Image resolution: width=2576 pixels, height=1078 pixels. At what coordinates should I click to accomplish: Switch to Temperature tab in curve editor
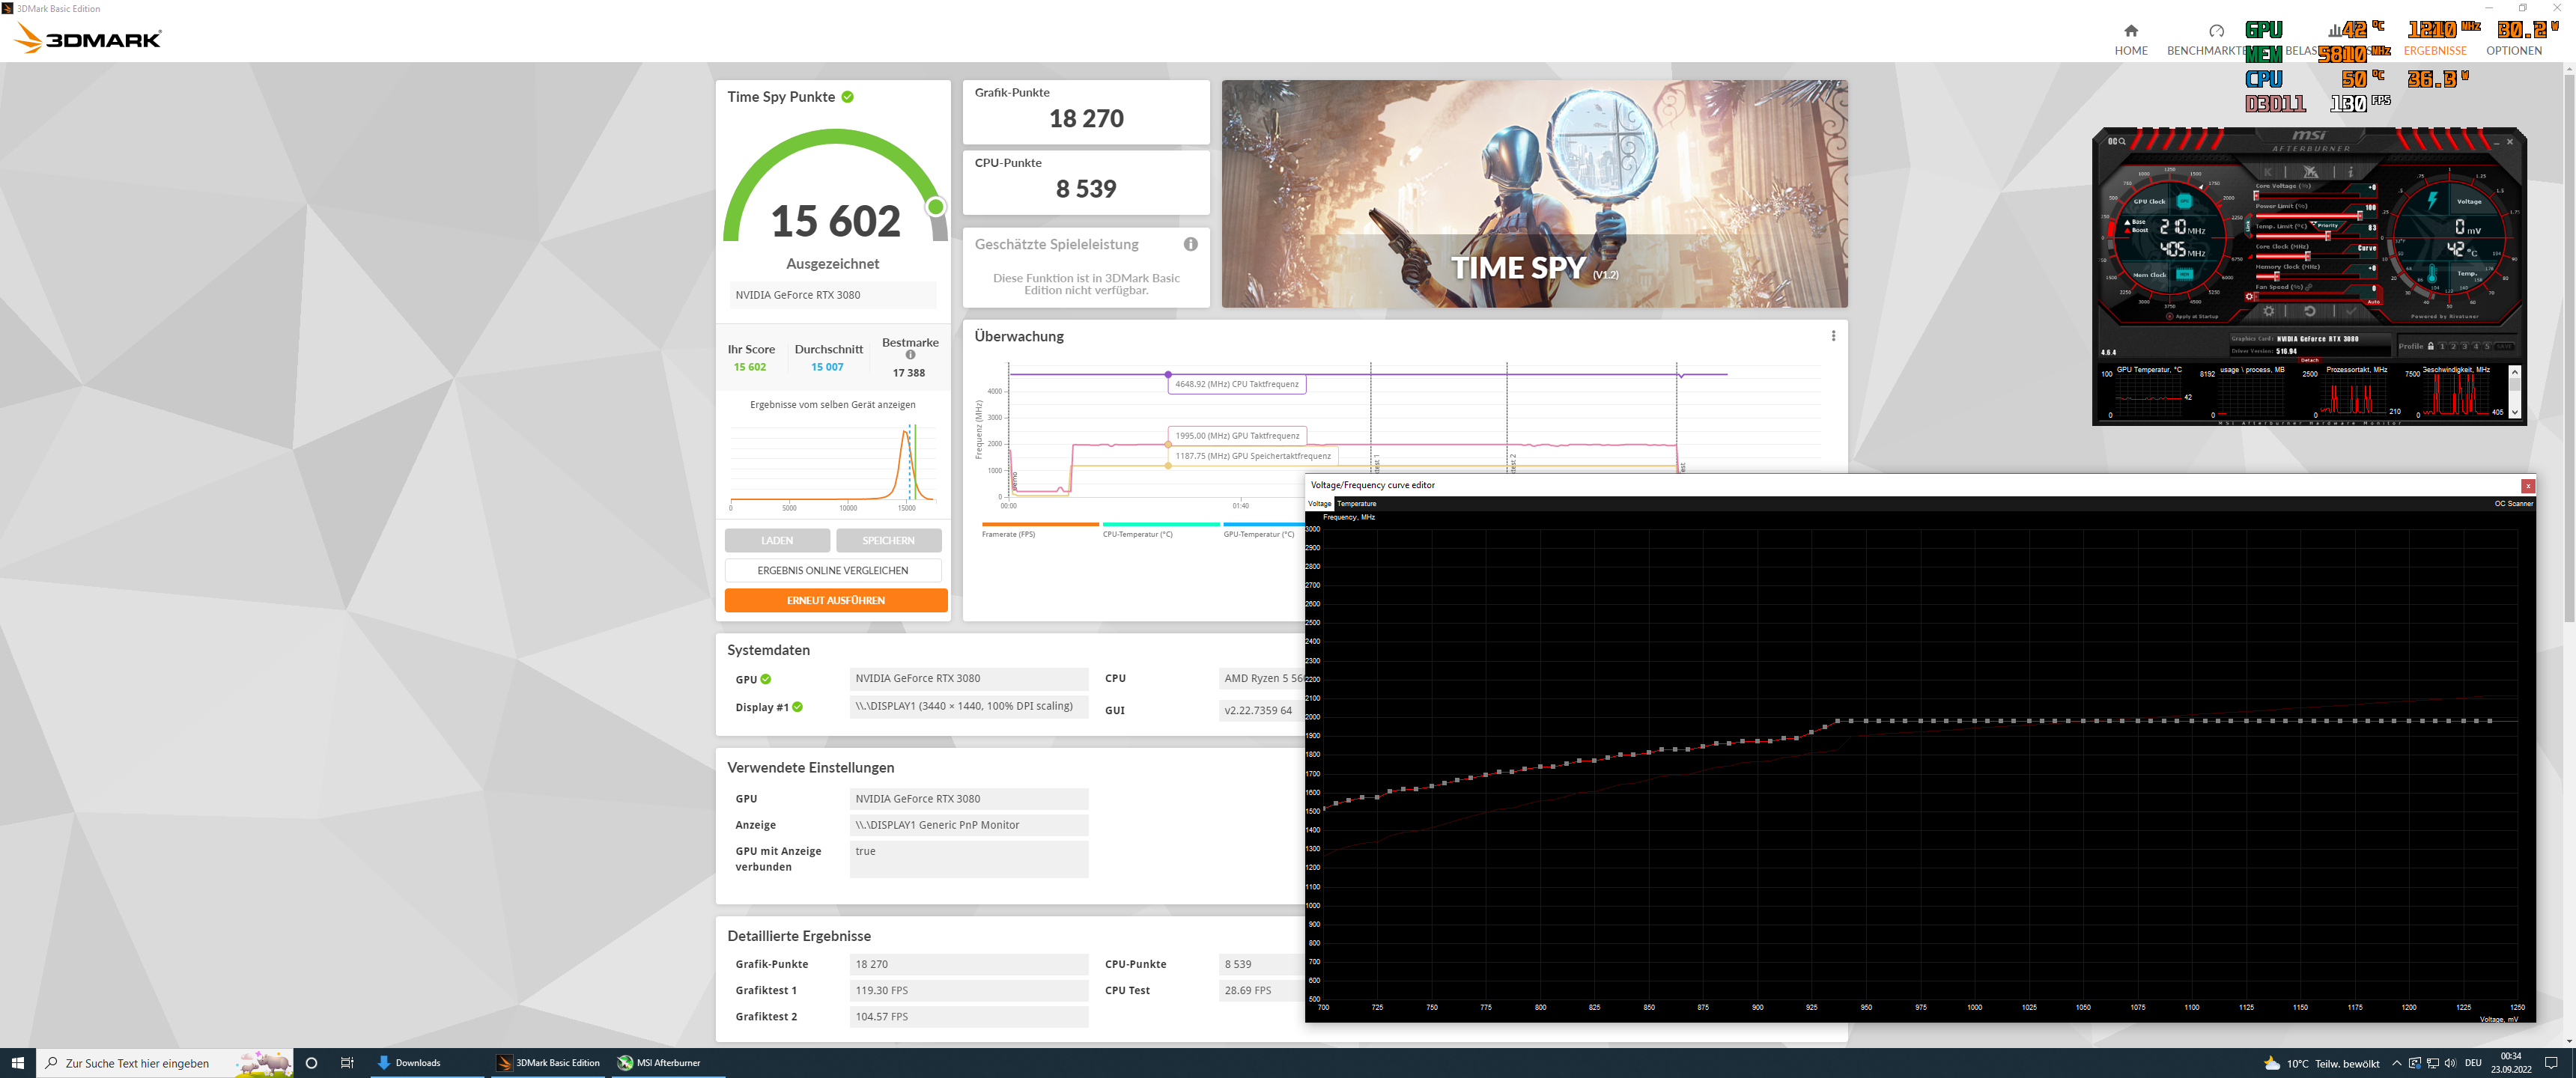tap(1356, 504)
